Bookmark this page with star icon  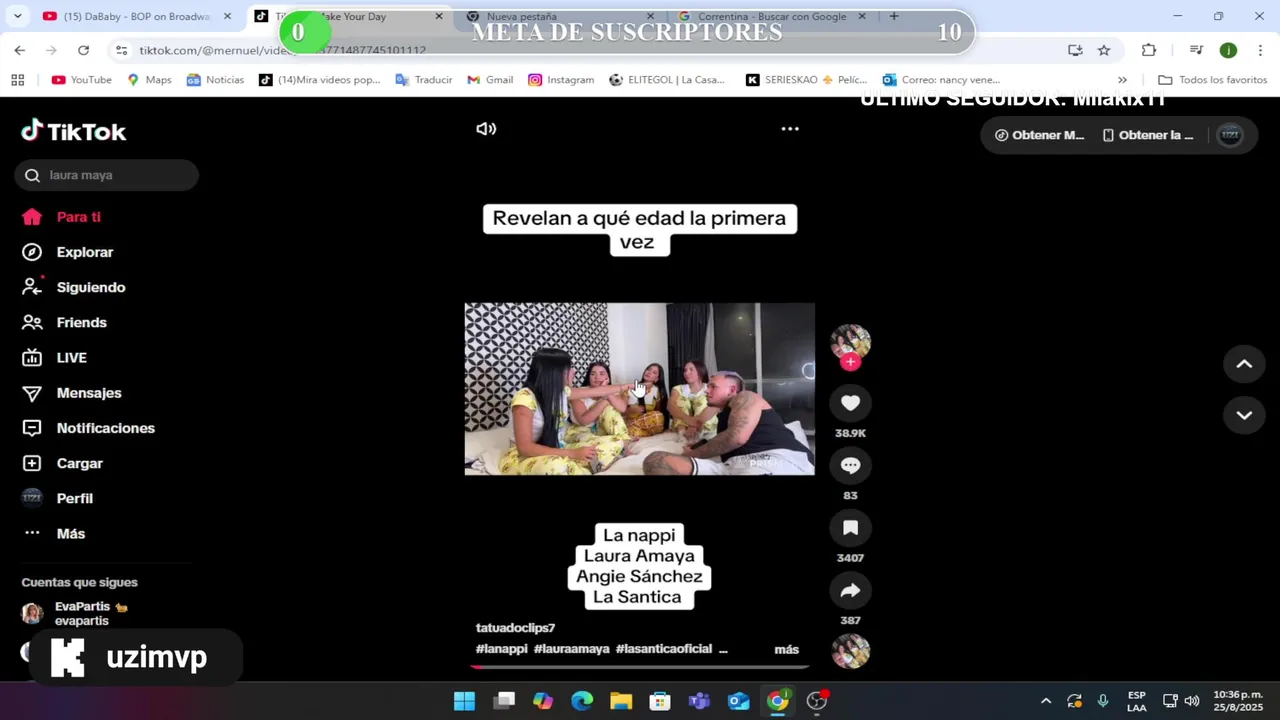(1104, 50)
